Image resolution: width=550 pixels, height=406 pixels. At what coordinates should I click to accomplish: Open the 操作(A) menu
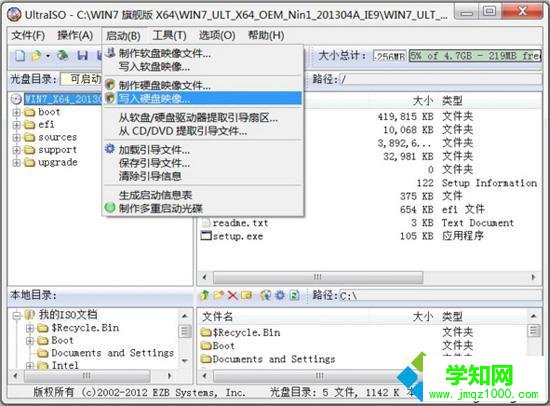coord(75,35)
